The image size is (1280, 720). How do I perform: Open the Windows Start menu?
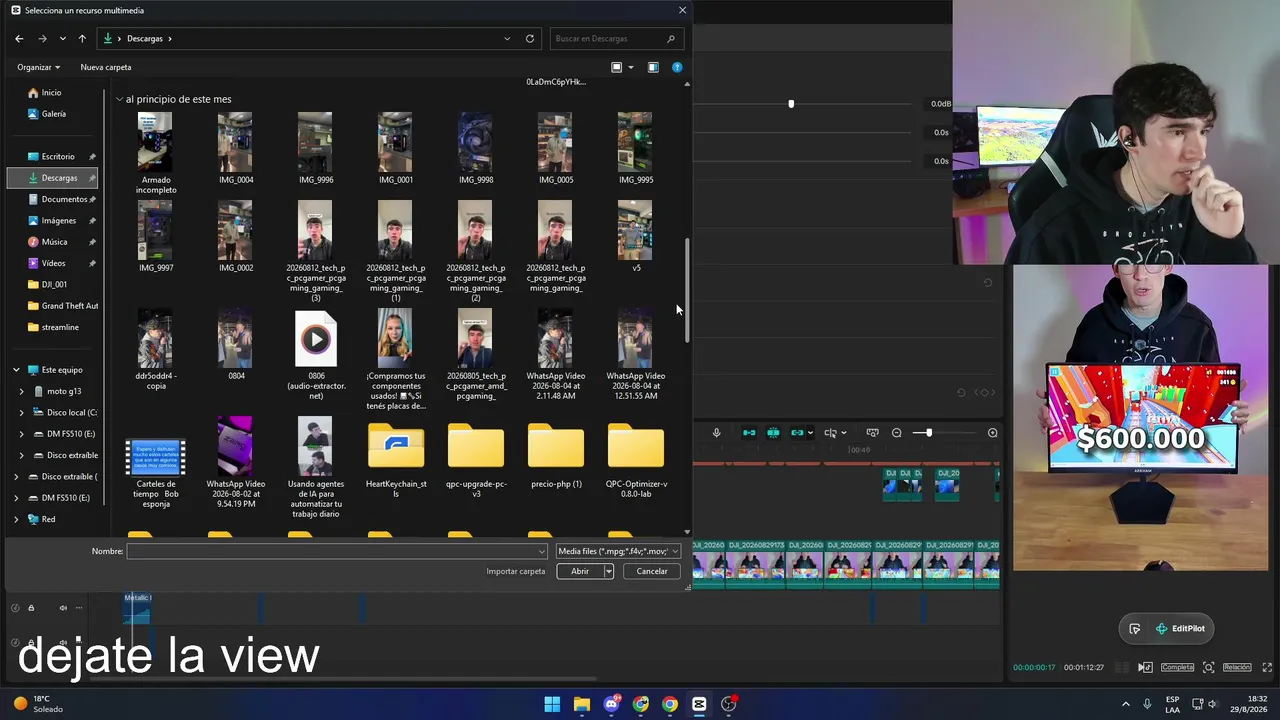552,704
